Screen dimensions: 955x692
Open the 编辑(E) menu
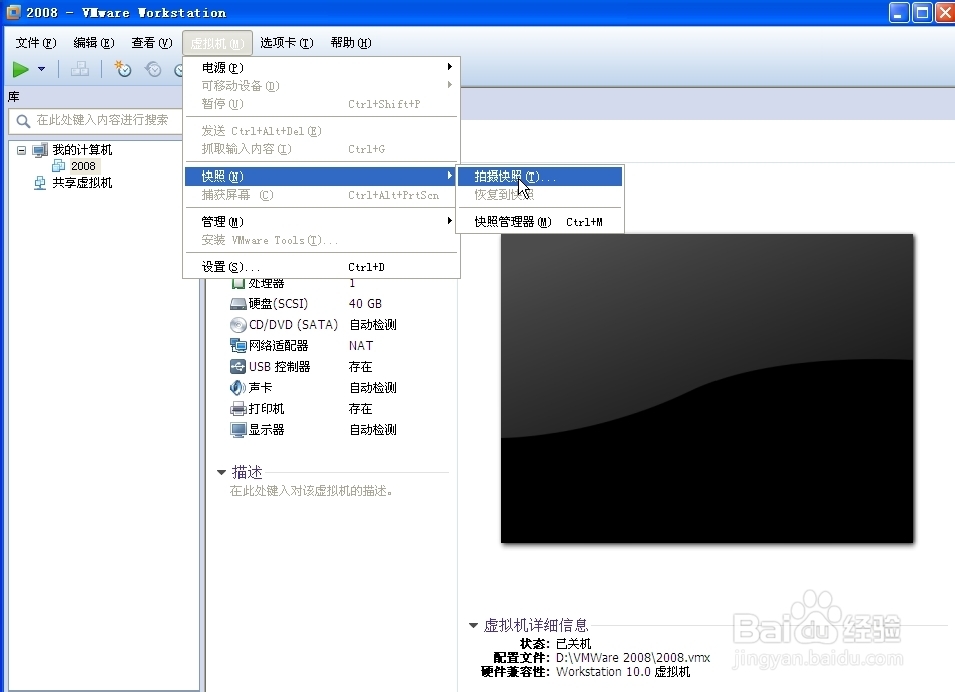pos(93,43)
